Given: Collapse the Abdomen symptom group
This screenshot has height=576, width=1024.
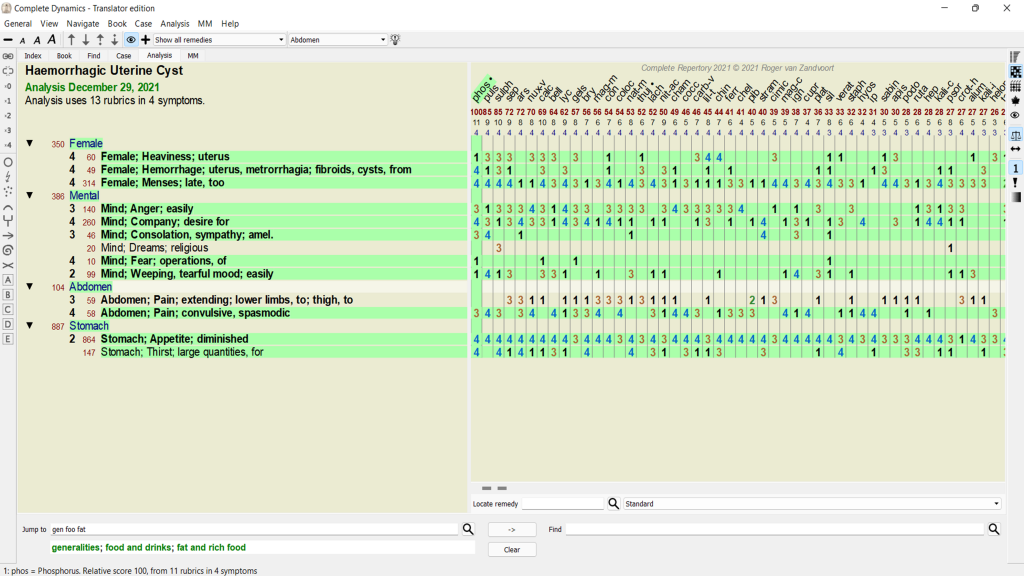Looking at the screenshot, I should tap(29, 286).
